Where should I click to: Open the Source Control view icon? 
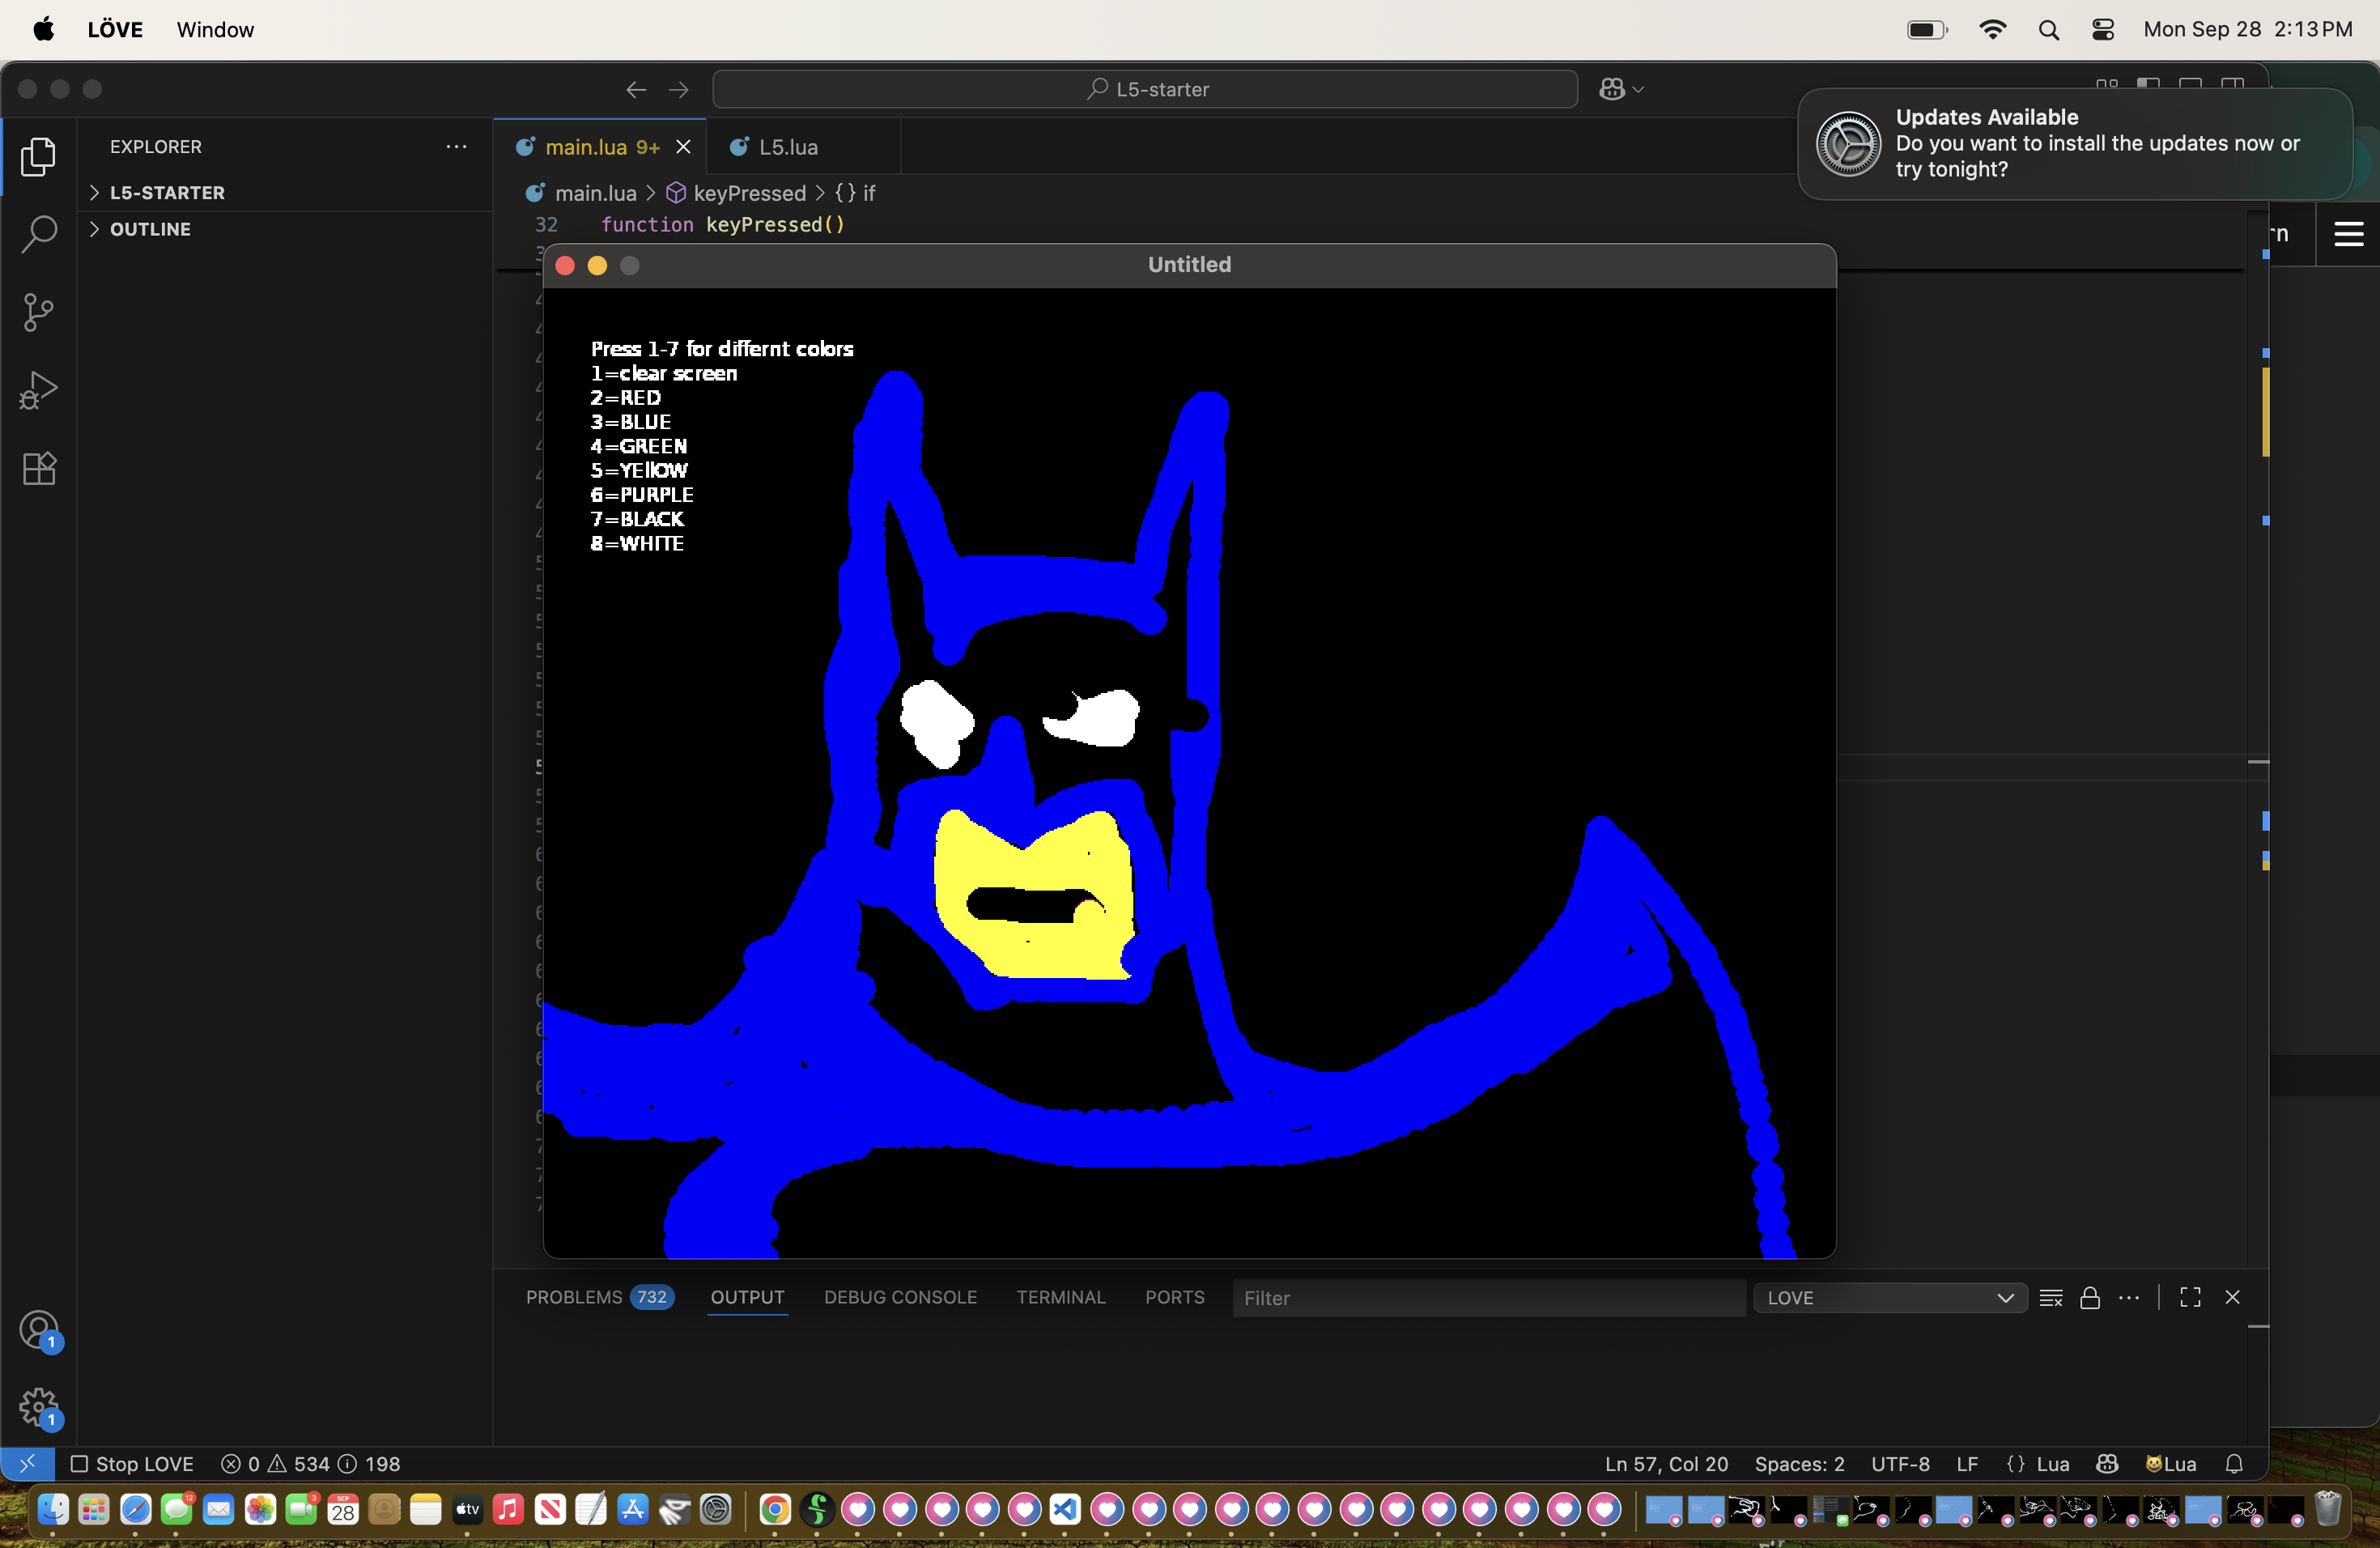38,312
